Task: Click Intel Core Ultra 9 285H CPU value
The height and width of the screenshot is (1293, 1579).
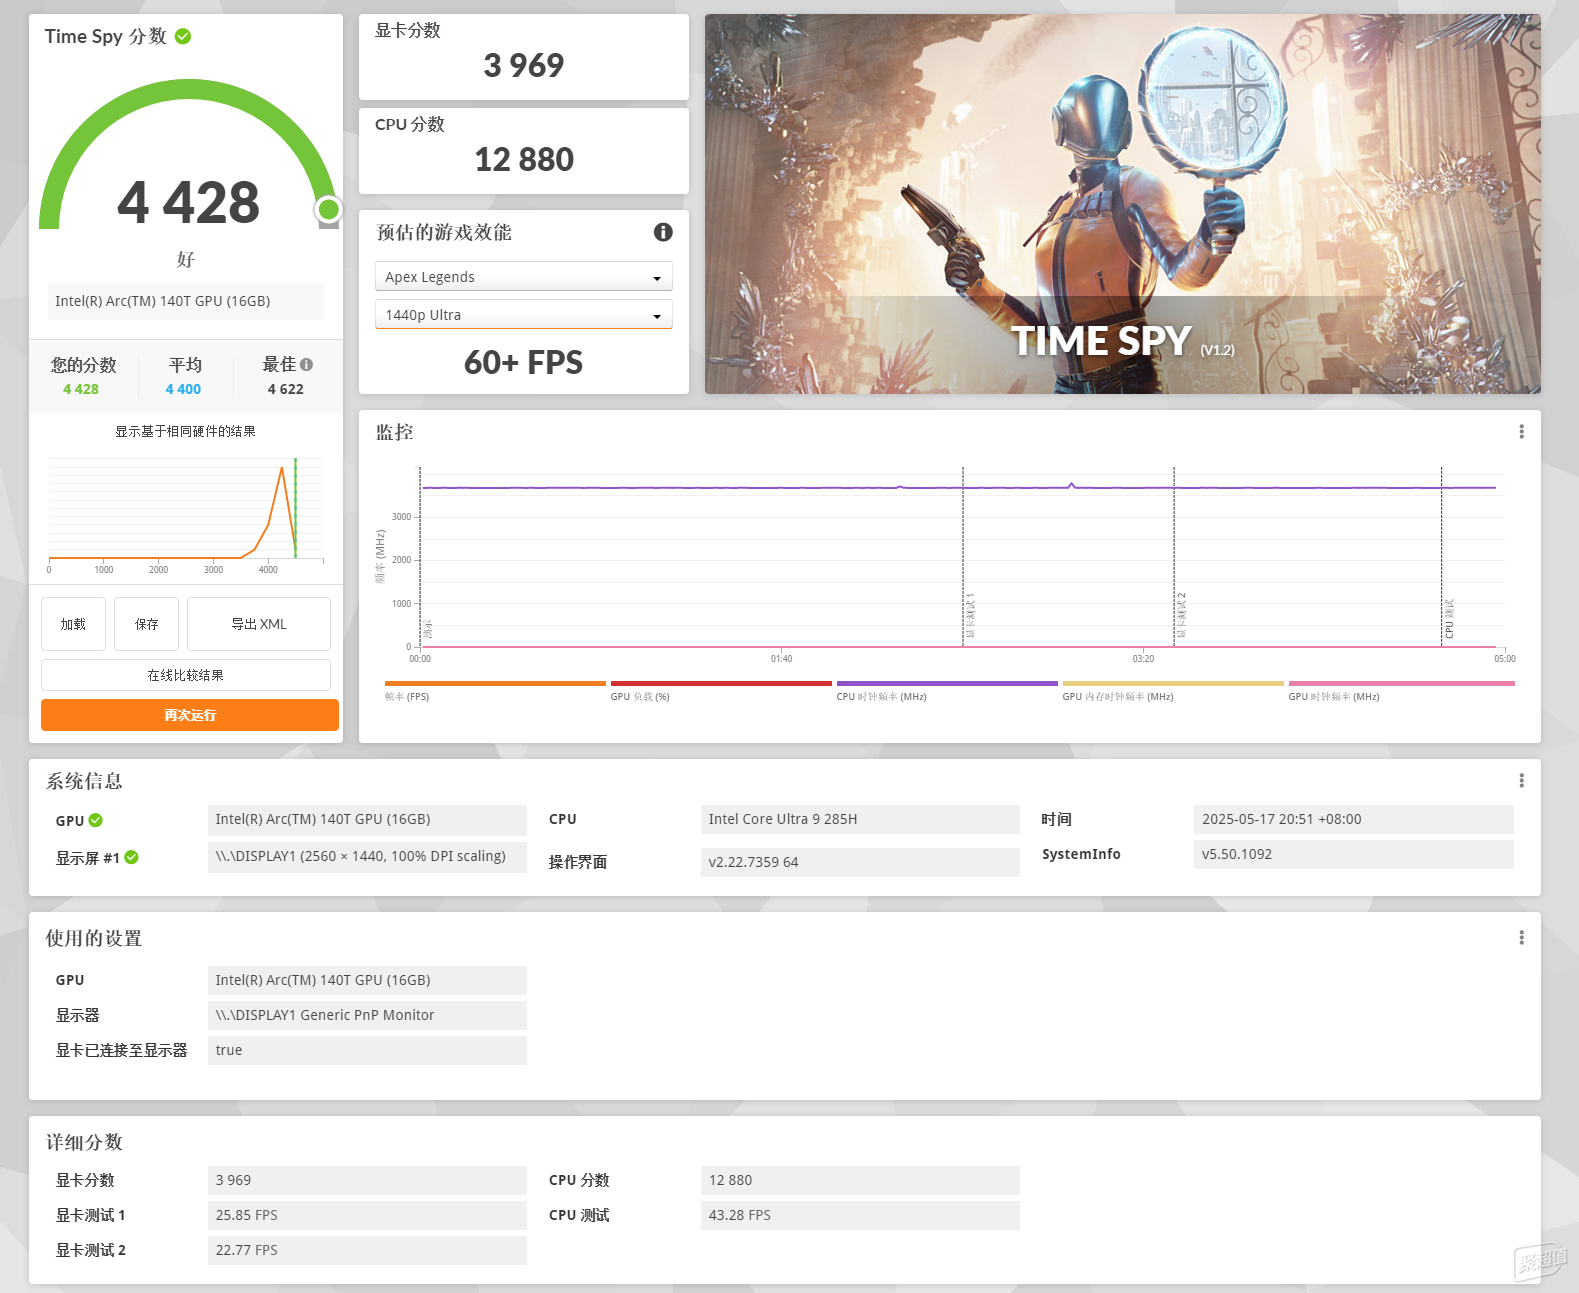Action: click(860, 819)
